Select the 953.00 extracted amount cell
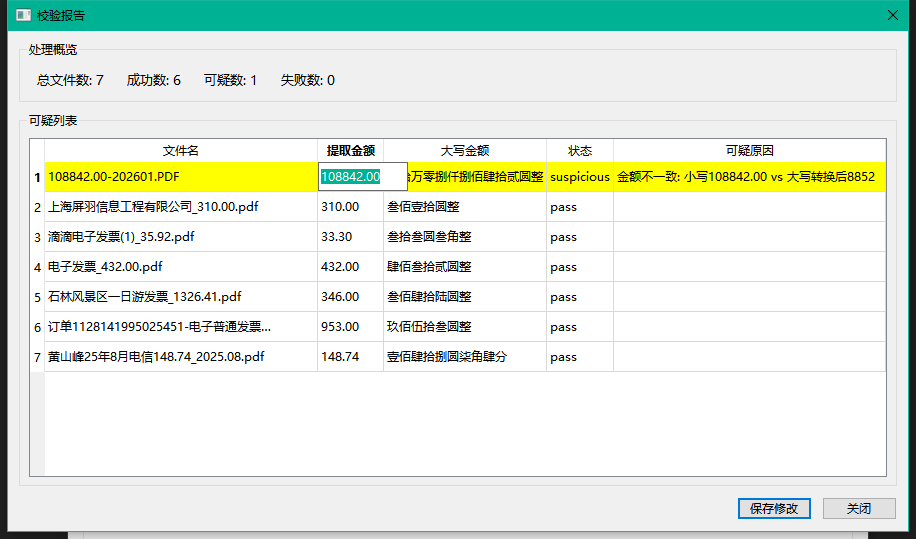Screen dimensions: 916x539 (x=350, y=327)
